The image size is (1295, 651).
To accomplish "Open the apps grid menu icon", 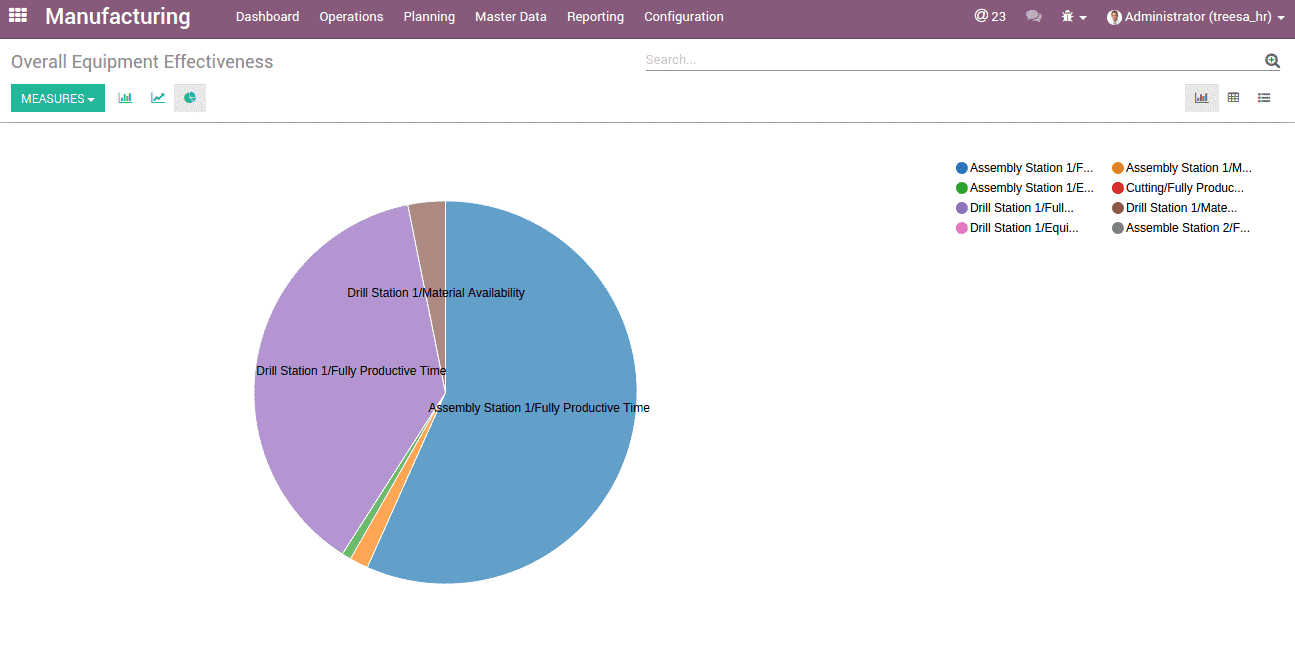I will [x=18, y=16].
